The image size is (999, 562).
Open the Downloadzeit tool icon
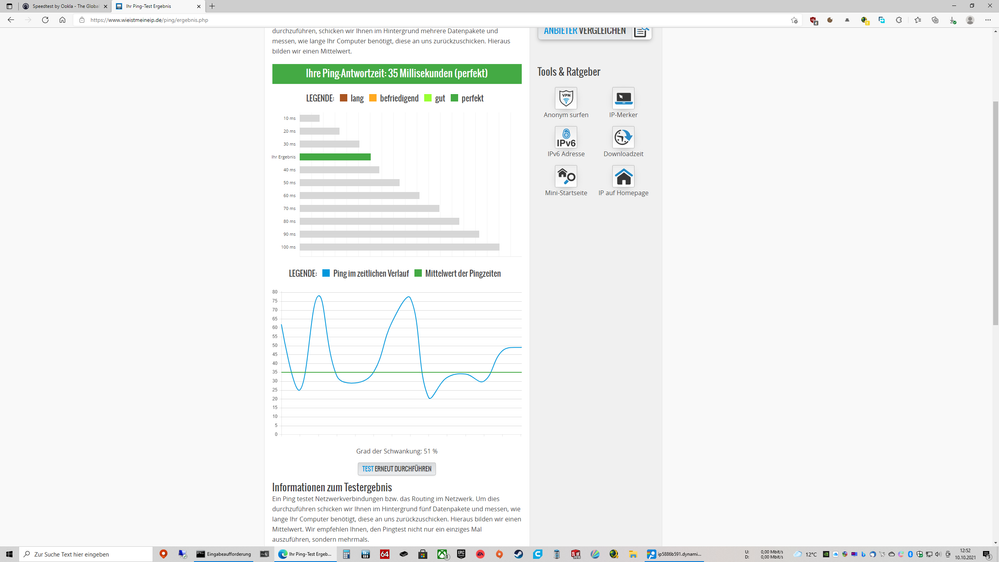[623, 137]
